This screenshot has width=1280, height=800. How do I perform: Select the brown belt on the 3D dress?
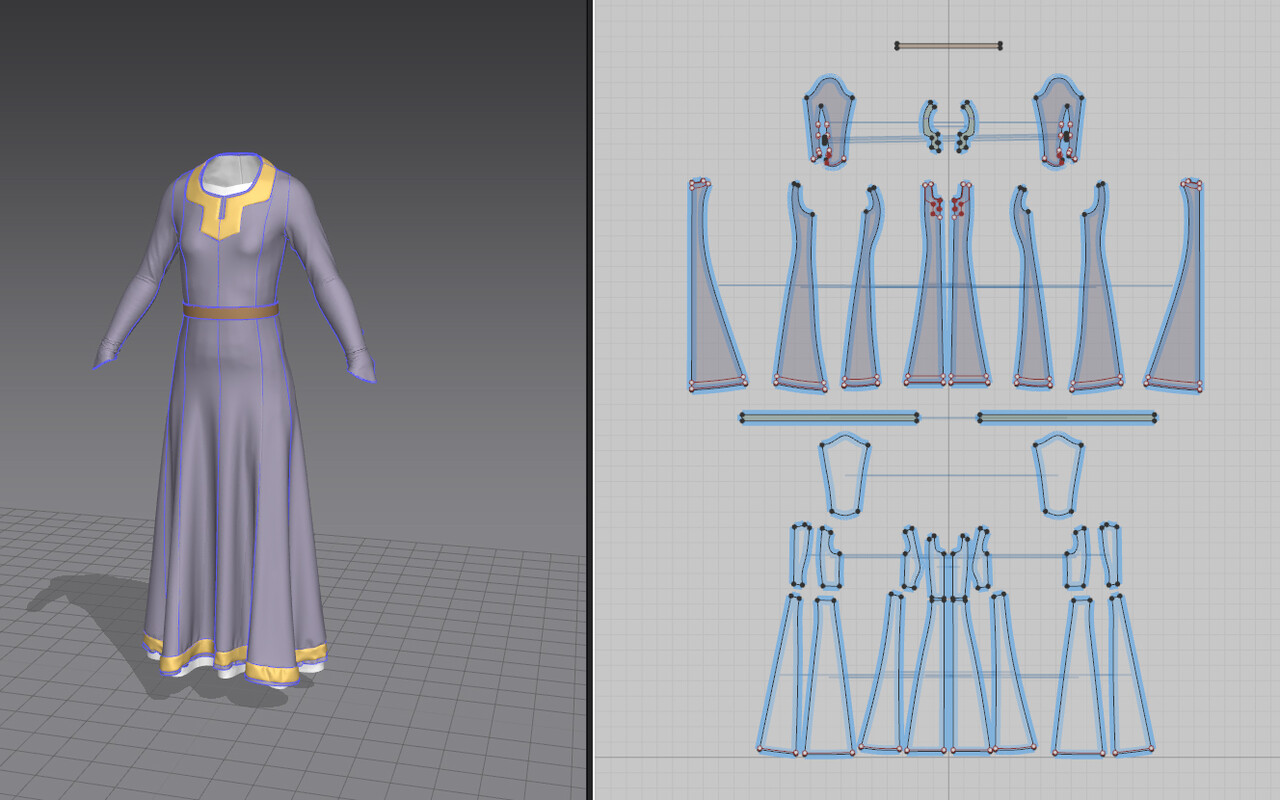click(x=230, y=313)
